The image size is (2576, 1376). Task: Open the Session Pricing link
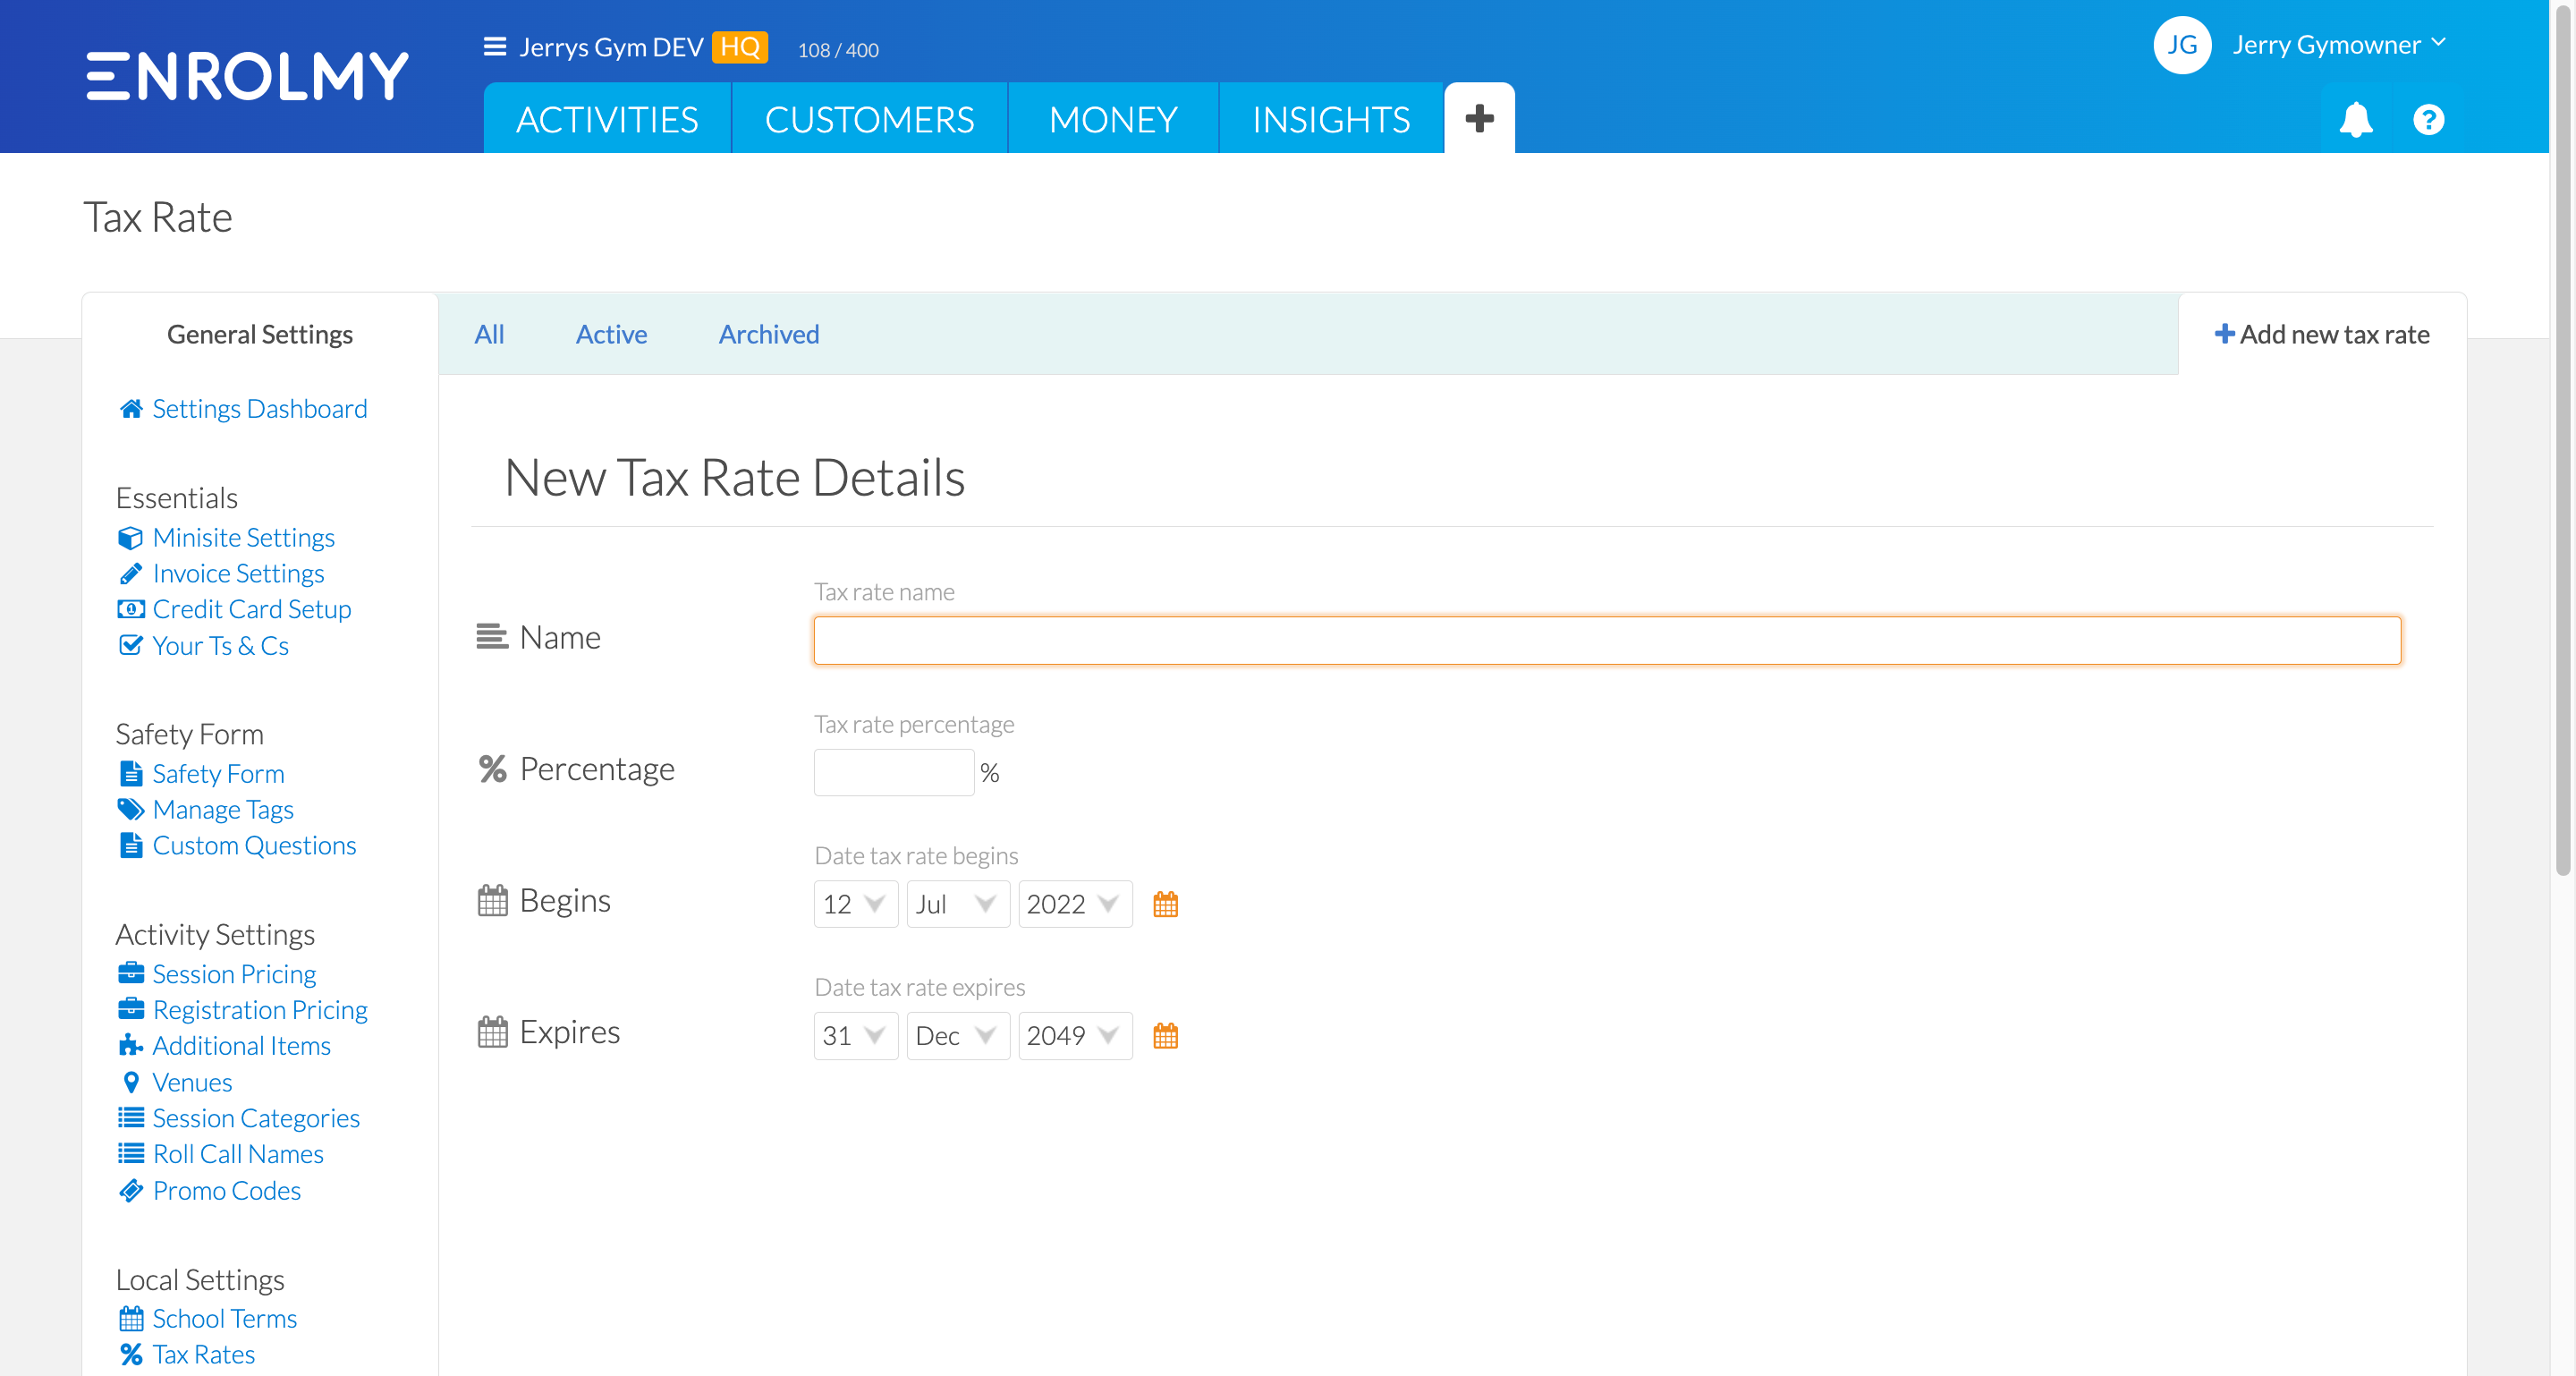click(x=234, y=973)
